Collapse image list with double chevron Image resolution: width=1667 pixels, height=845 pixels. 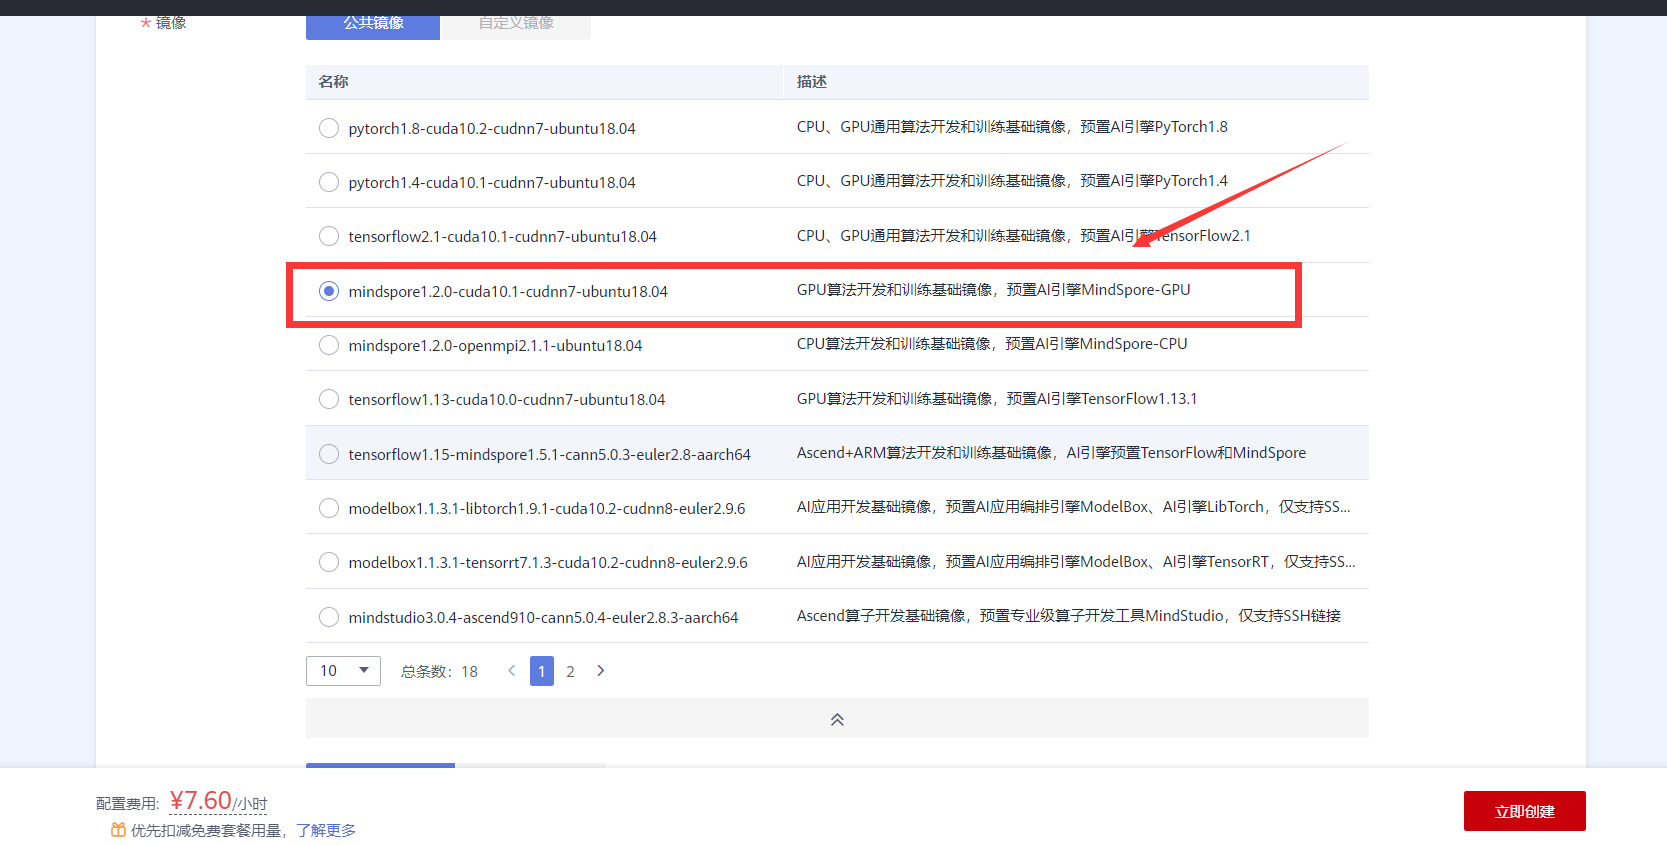(837, 719)
